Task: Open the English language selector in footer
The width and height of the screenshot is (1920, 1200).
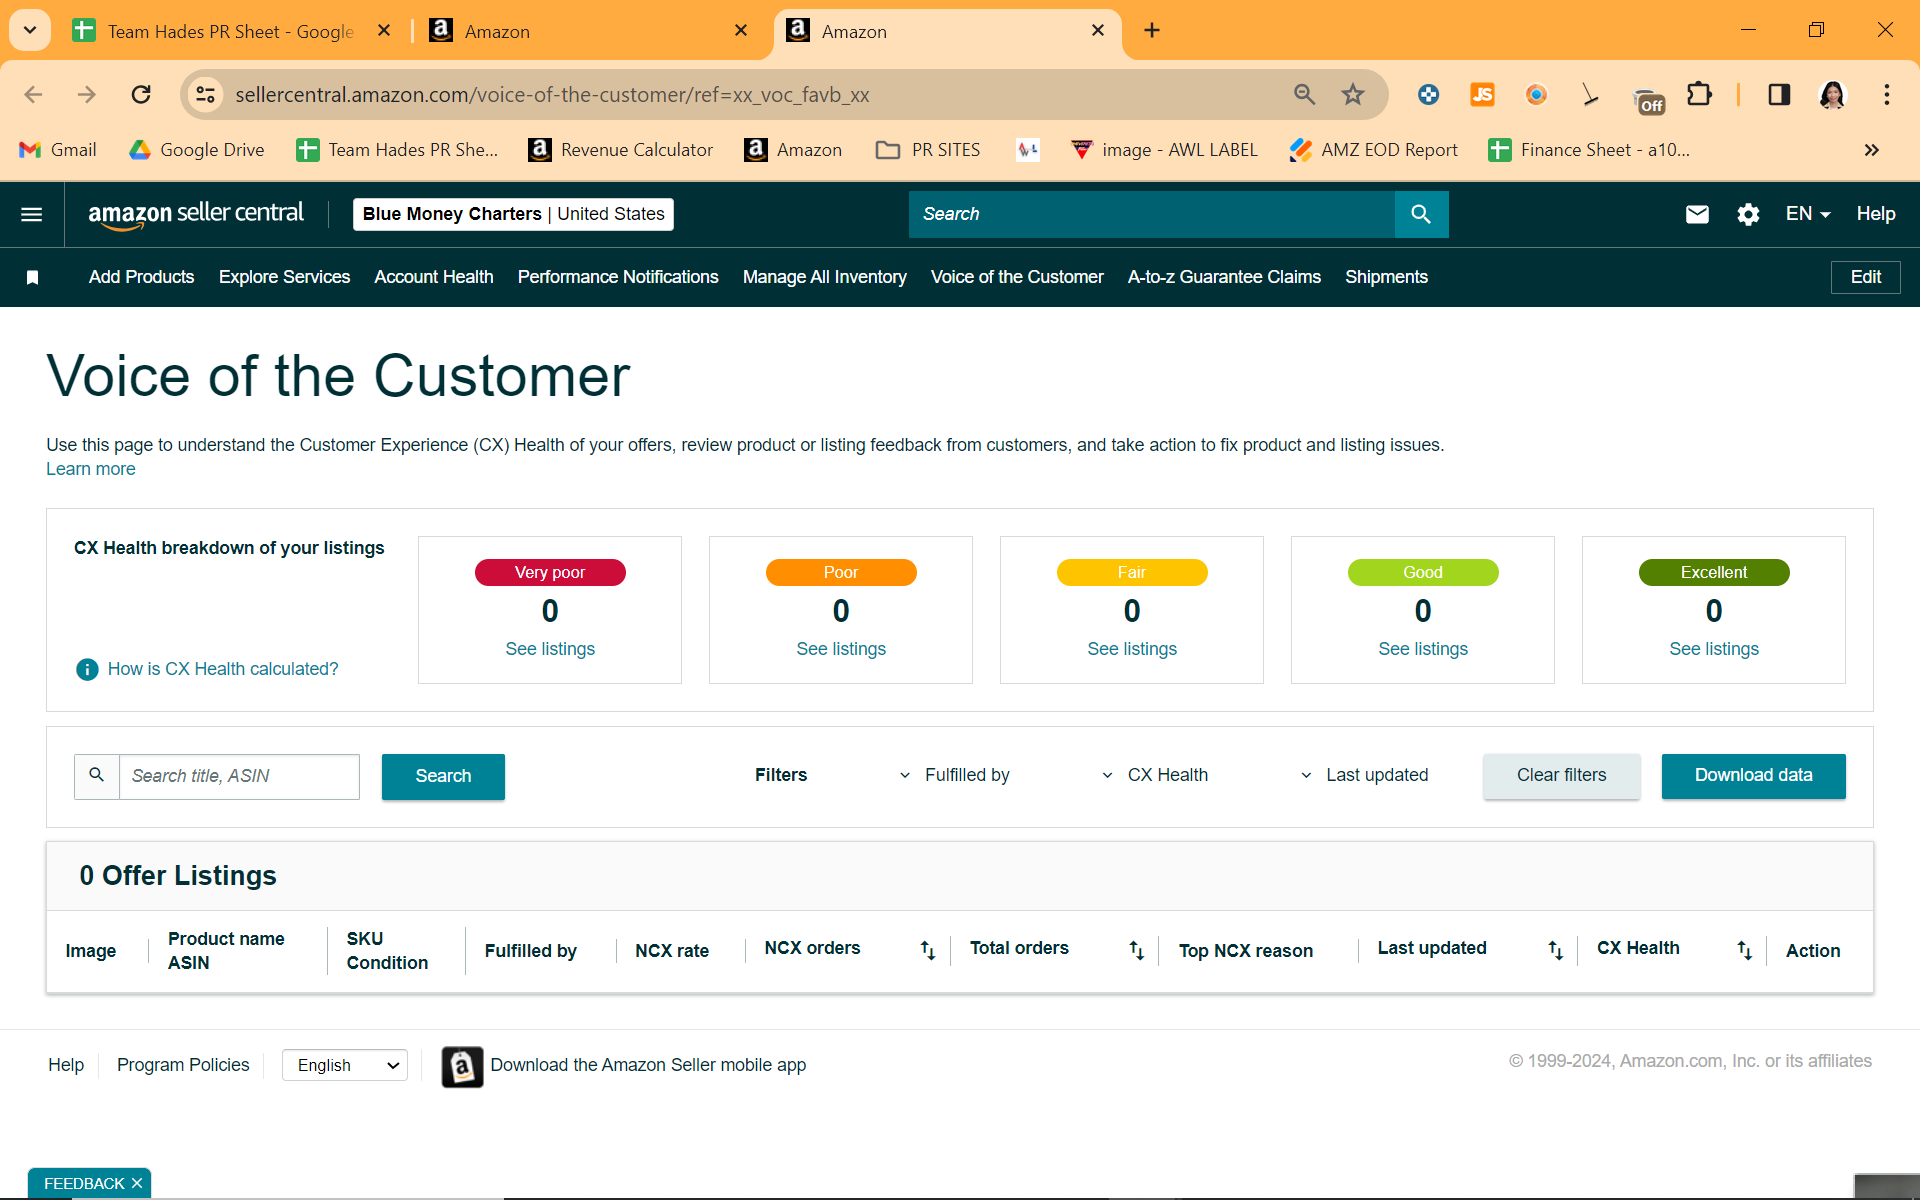Action: pos(345,1066)
